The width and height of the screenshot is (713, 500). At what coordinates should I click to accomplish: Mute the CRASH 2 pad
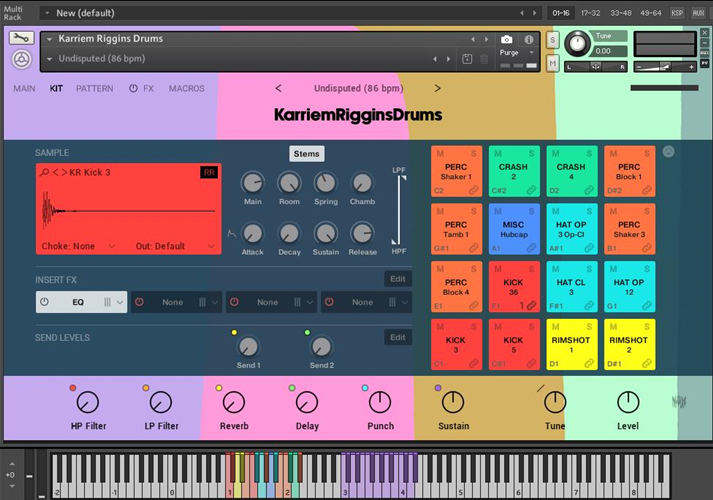[x=497, y=153]
